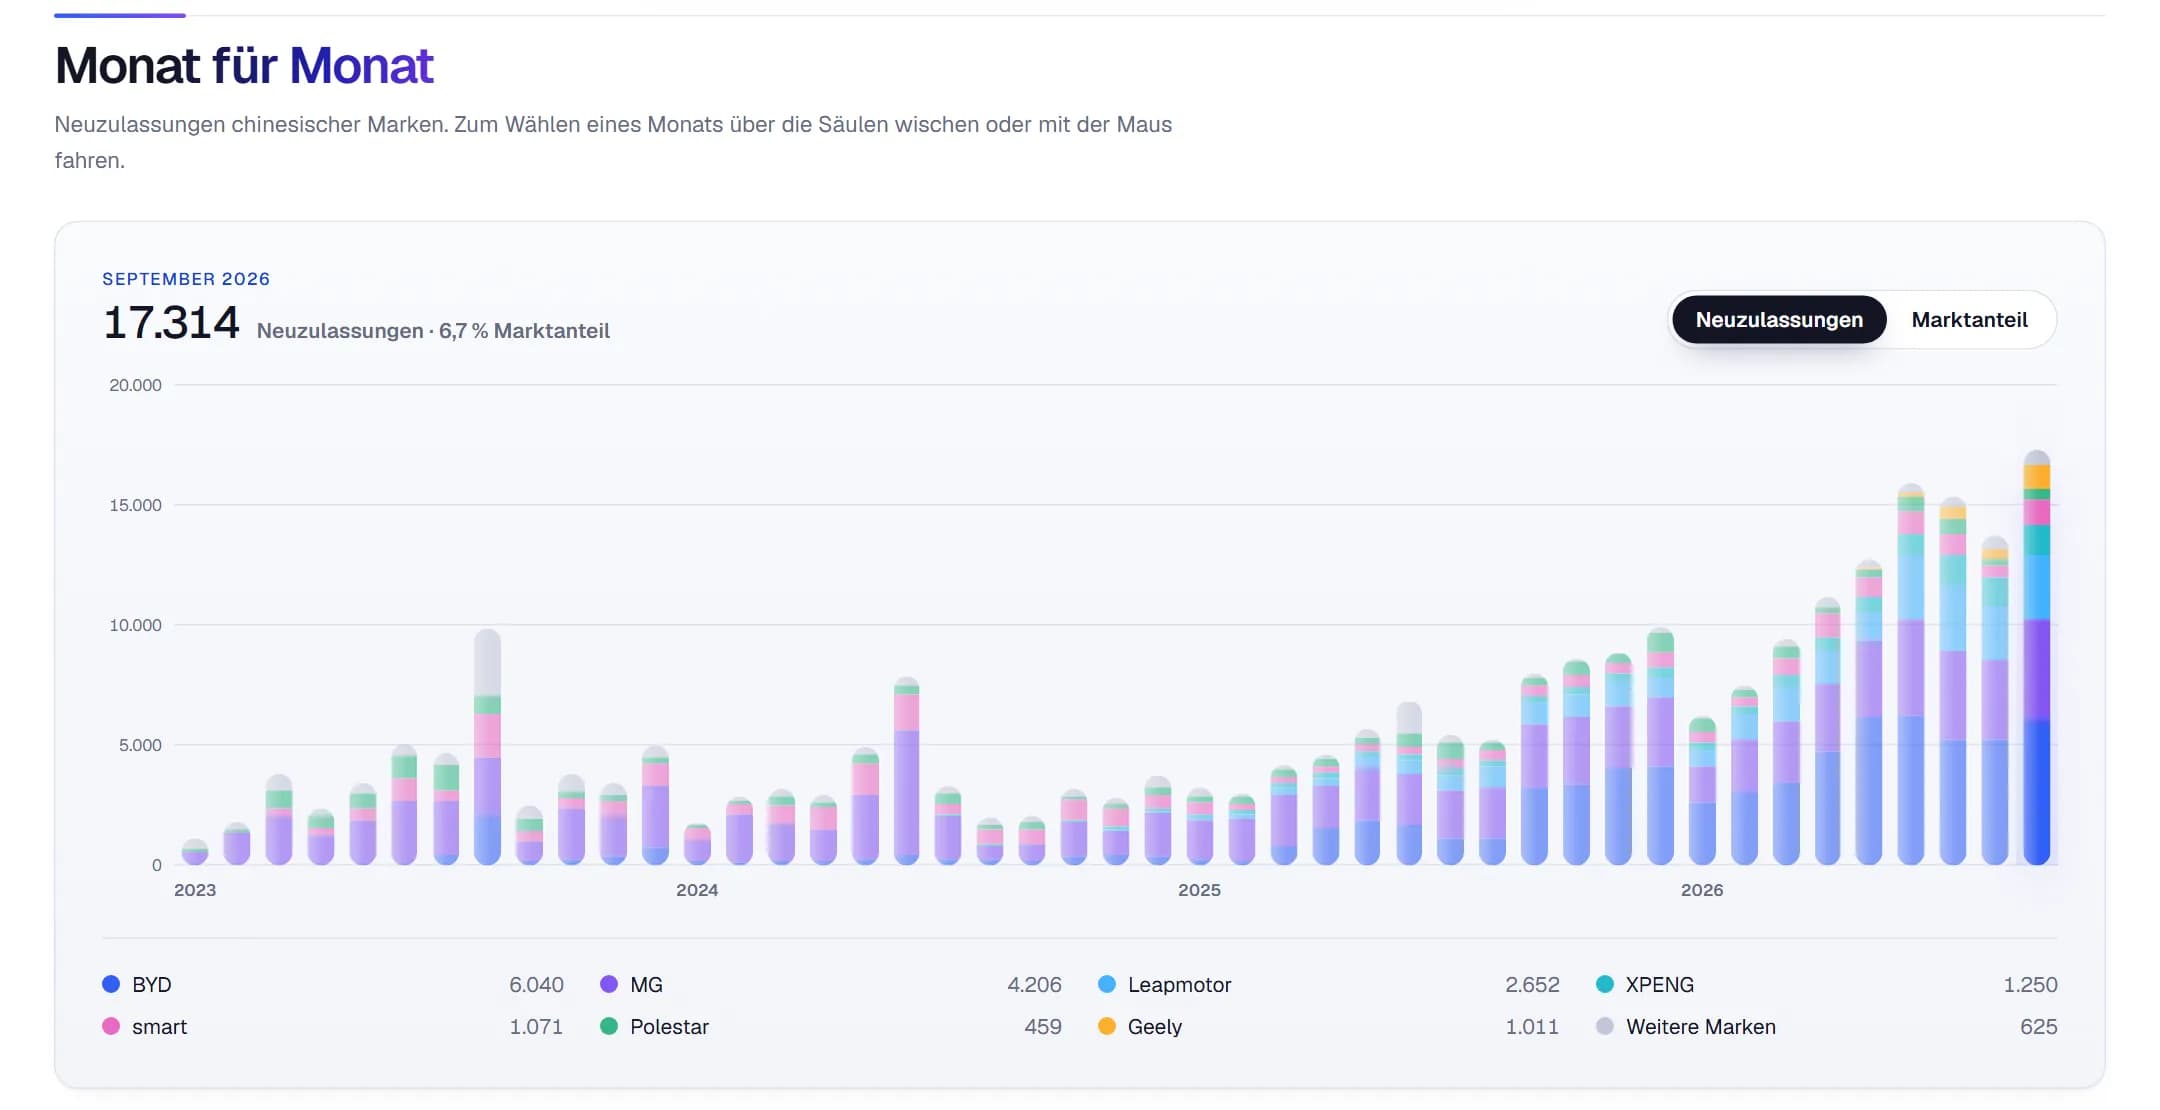Switch to the Marktanteil view
Image resolution: width=2160 pixels, height=1110 pixels.
[1969, 320]
